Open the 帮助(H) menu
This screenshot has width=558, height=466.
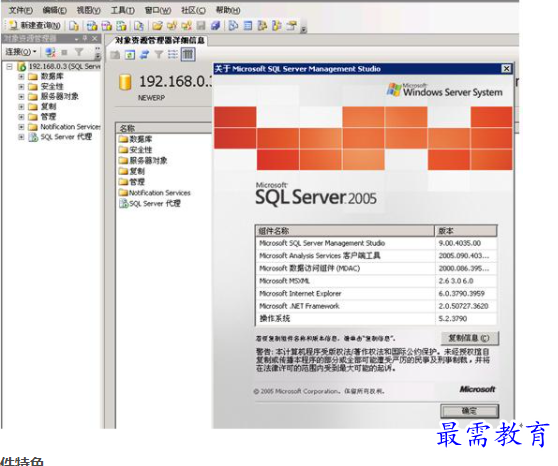click(x=228, y=10)
